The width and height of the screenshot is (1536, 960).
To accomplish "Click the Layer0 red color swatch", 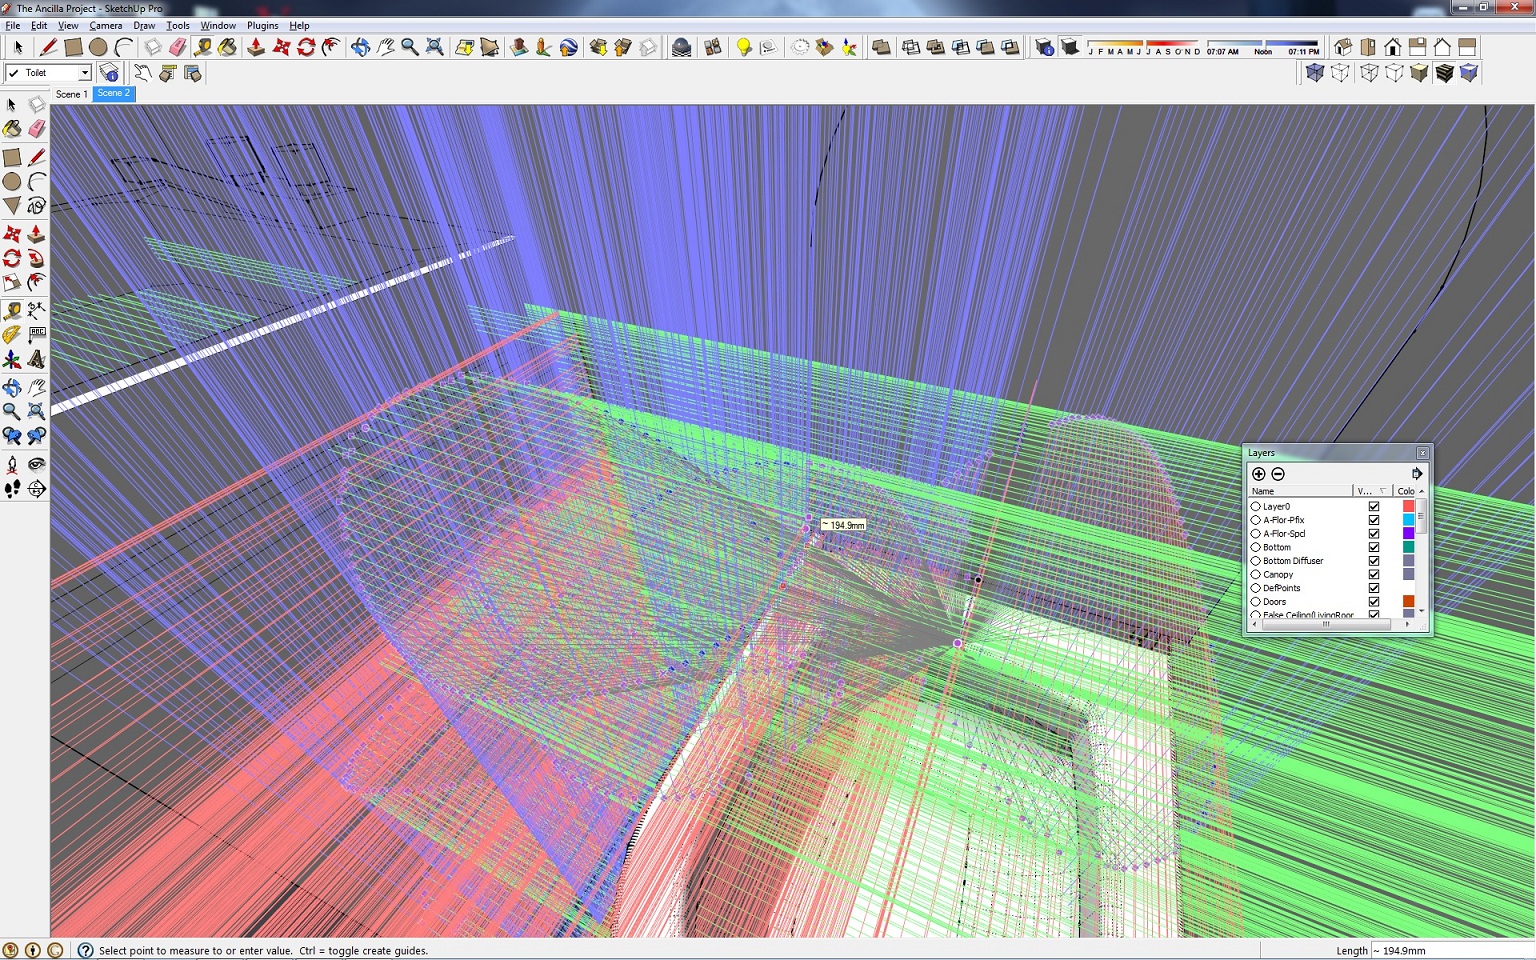I will [1408, 507].
